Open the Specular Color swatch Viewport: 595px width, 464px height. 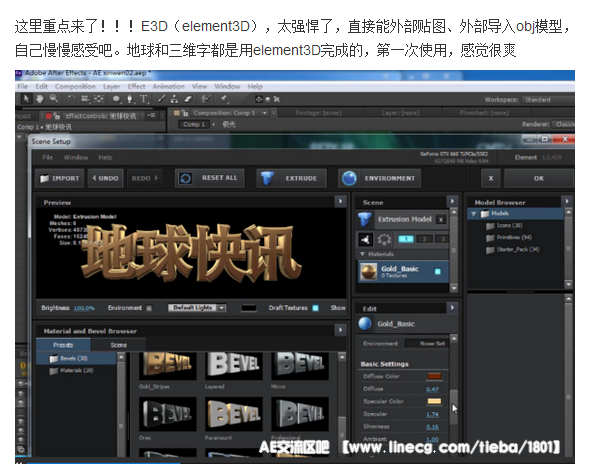434,401
